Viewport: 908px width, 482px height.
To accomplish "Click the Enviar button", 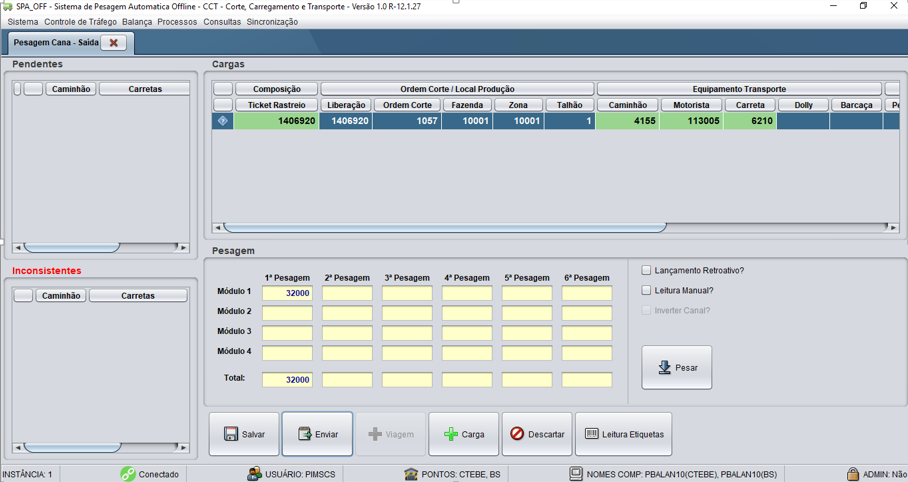I will [x=317, y=434].
